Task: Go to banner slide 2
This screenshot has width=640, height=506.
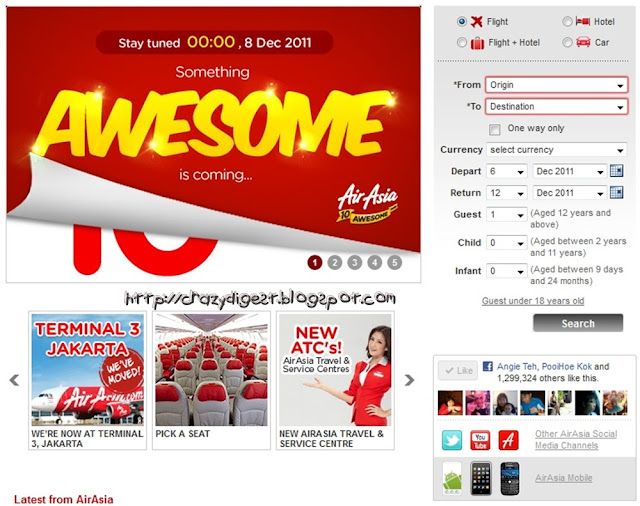Action: pyautogui.click(x=335, y=262)
